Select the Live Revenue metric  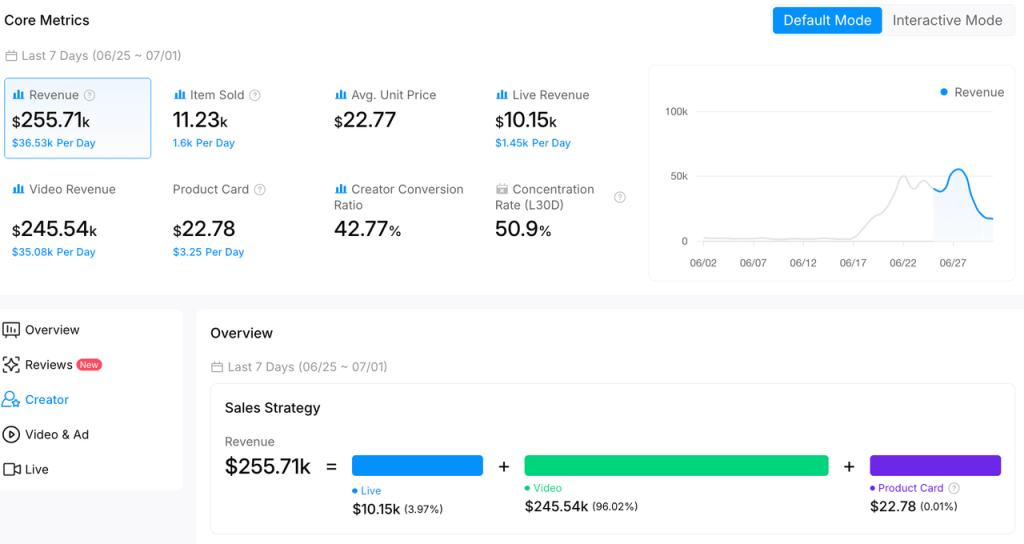(542, 118)
